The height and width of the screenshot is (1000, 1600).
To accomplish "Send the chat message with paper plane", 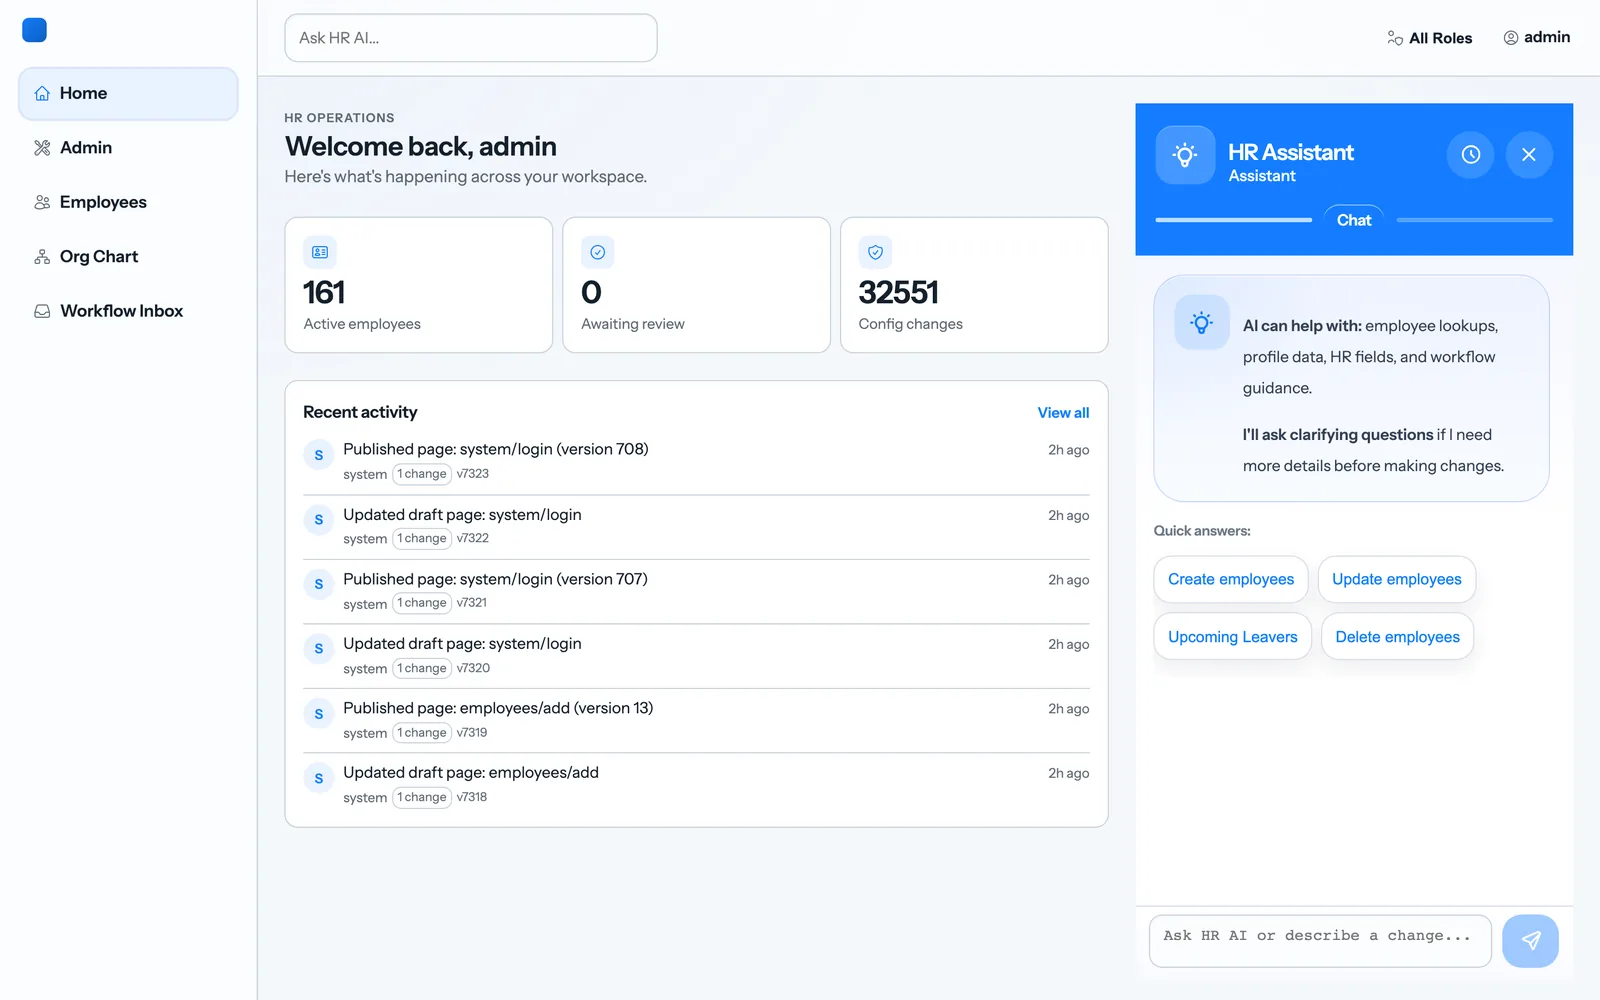I will click(x=1530, y=941).
